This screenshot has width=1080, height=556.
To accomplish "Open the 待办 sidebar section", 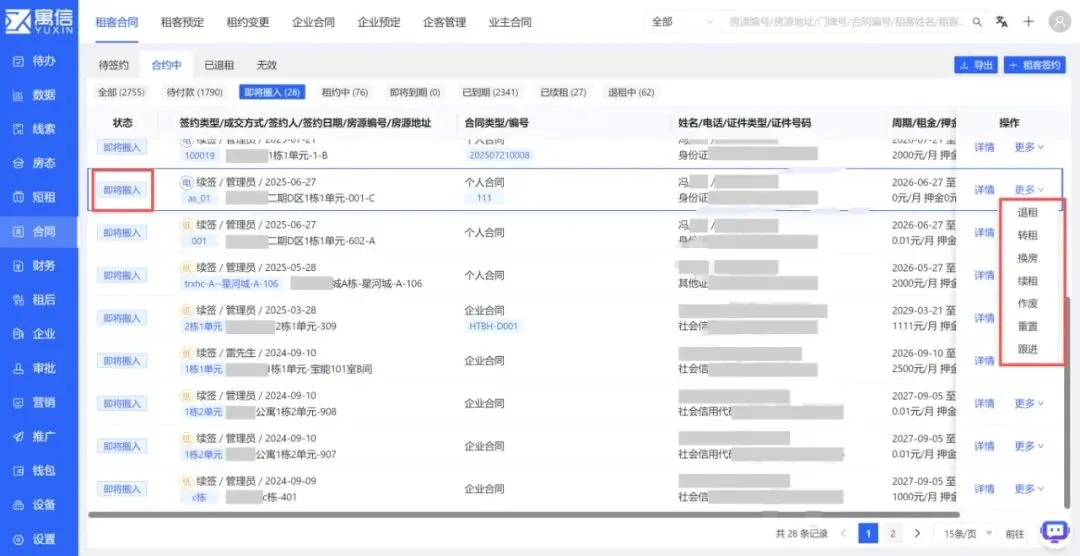I will (x=34, y=61).
